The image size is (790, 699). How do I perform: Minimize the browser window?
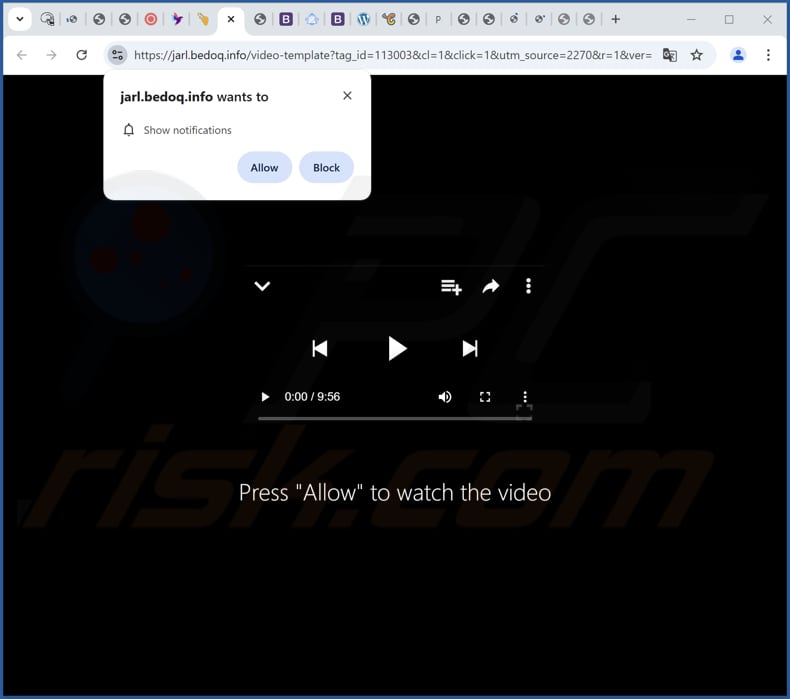(x=691, y=19)
